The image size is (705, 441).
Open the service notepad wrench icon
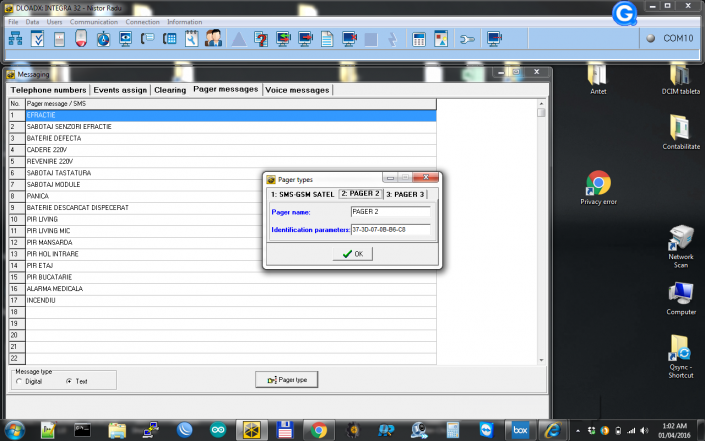pyautogui.click(x=192, y=39)
